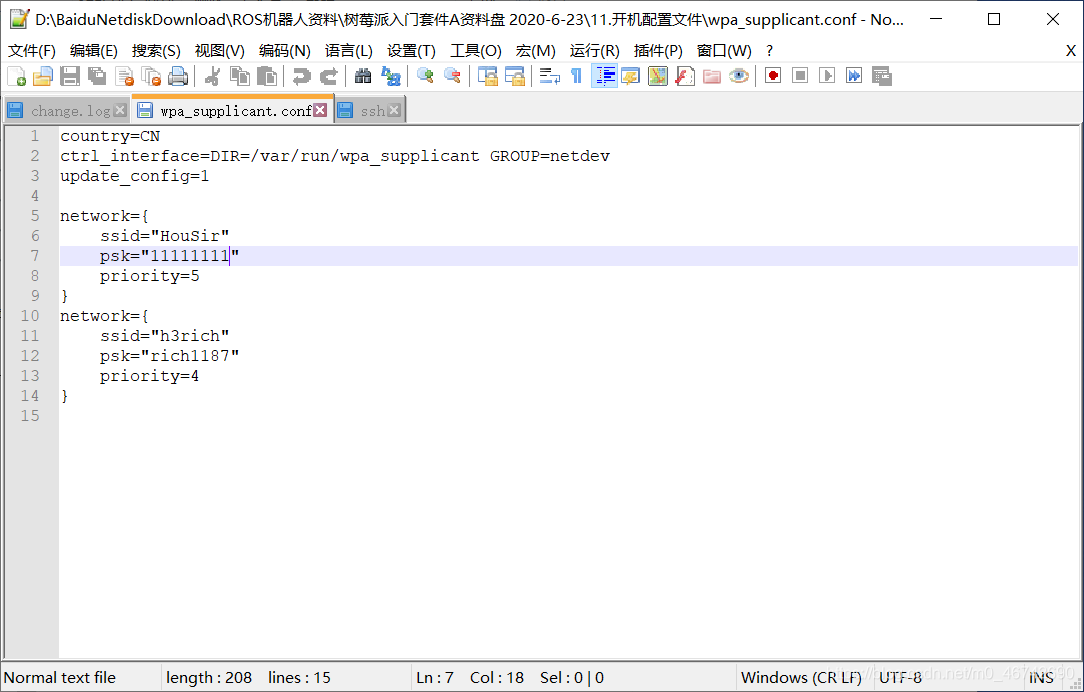Image resolution: width=1084 pixels, height=692 pixels.
Task: Click Windows (CR LF) in status bar
Action: coord(801,677)
